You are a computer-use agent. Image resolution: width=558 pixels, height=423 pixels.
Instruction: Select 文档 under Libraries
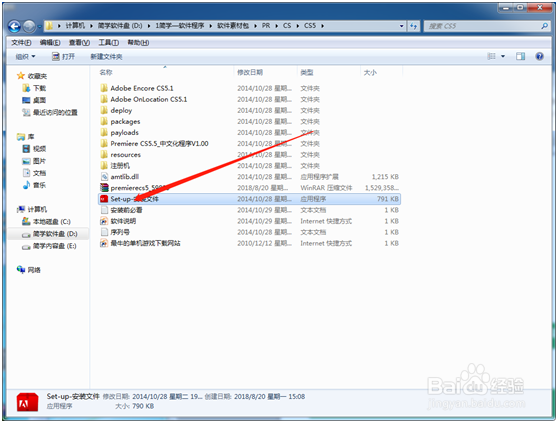pyautogui.click(x=39, y=173)
